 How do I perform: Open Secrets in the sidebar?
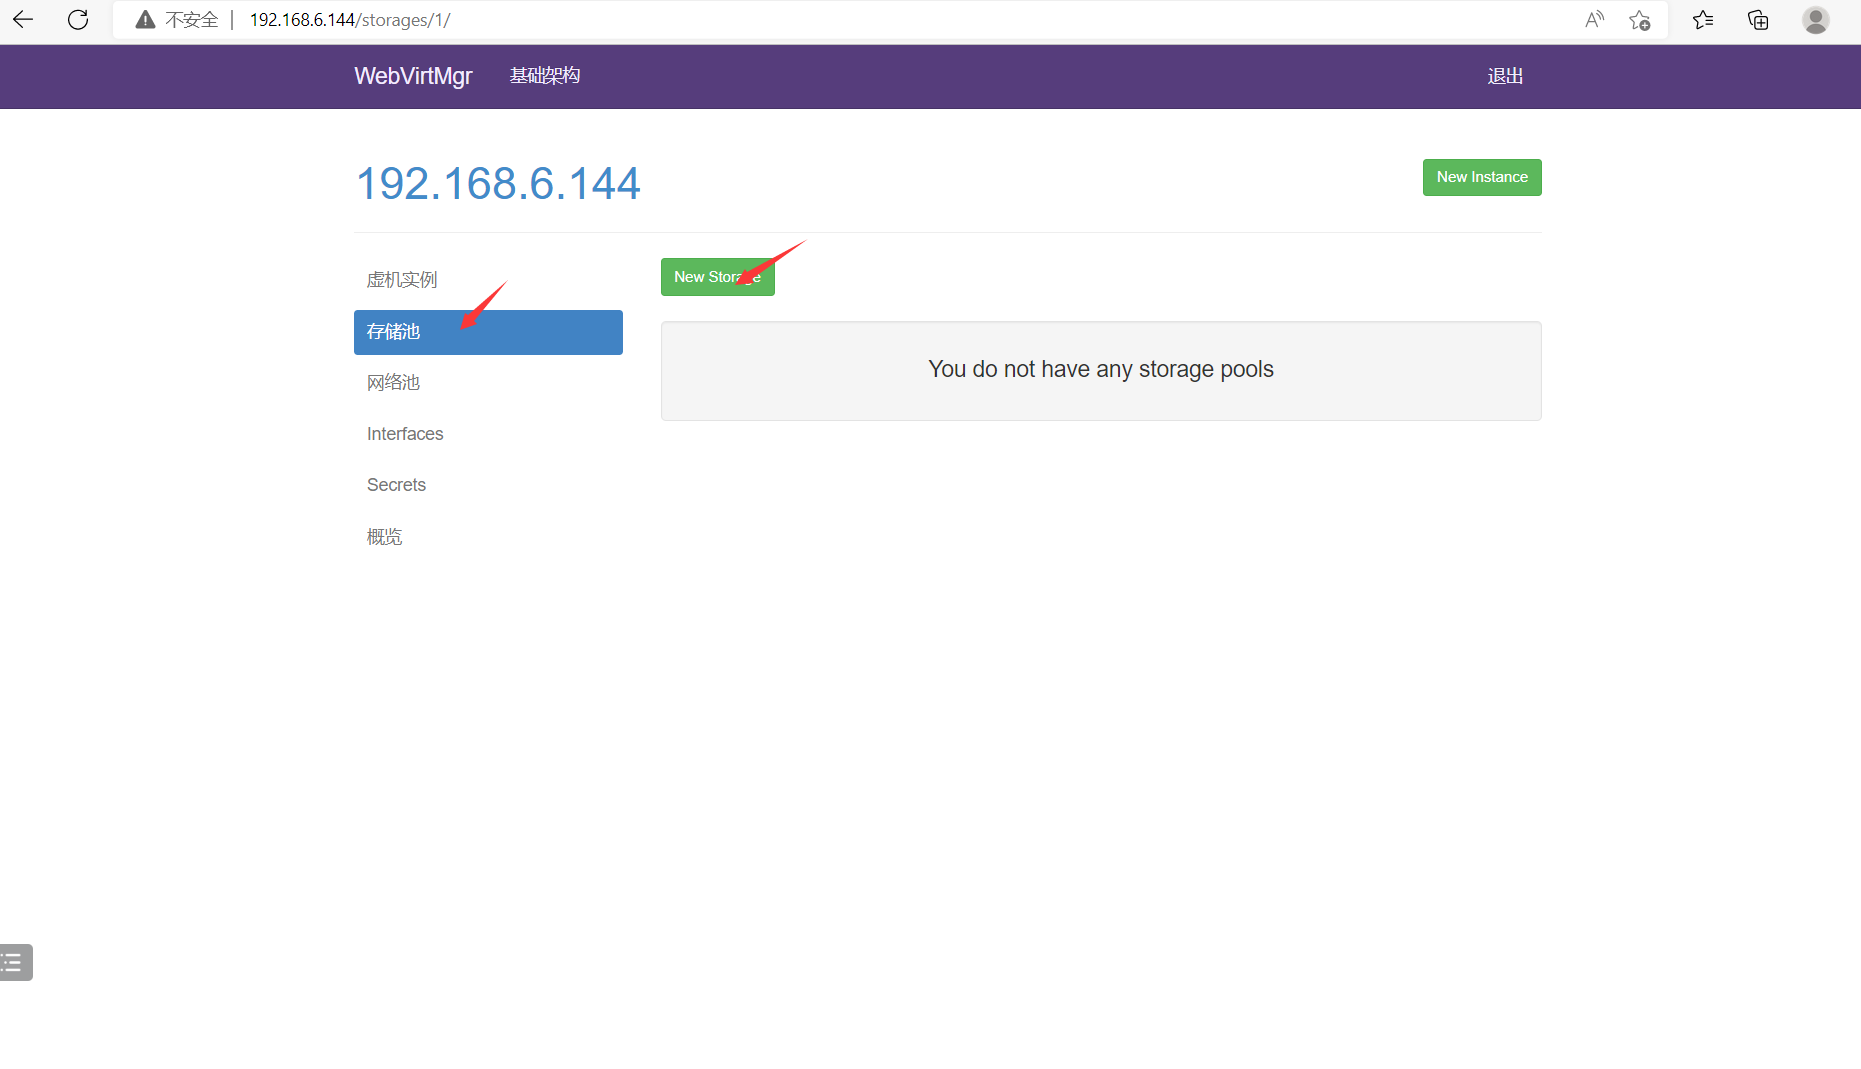488,485
